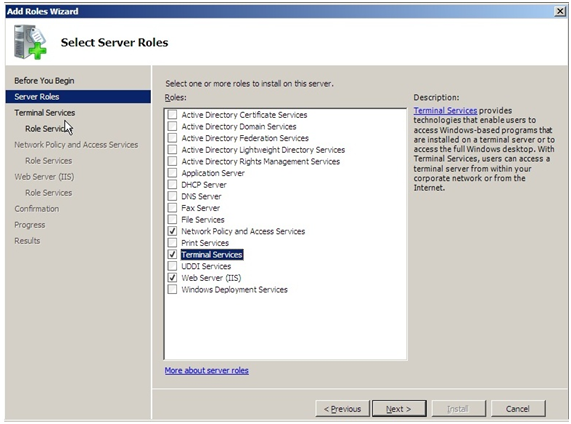Check Active Directory Rights Management Services
Screen dimensions: 571x424
(x=172, y=161)
